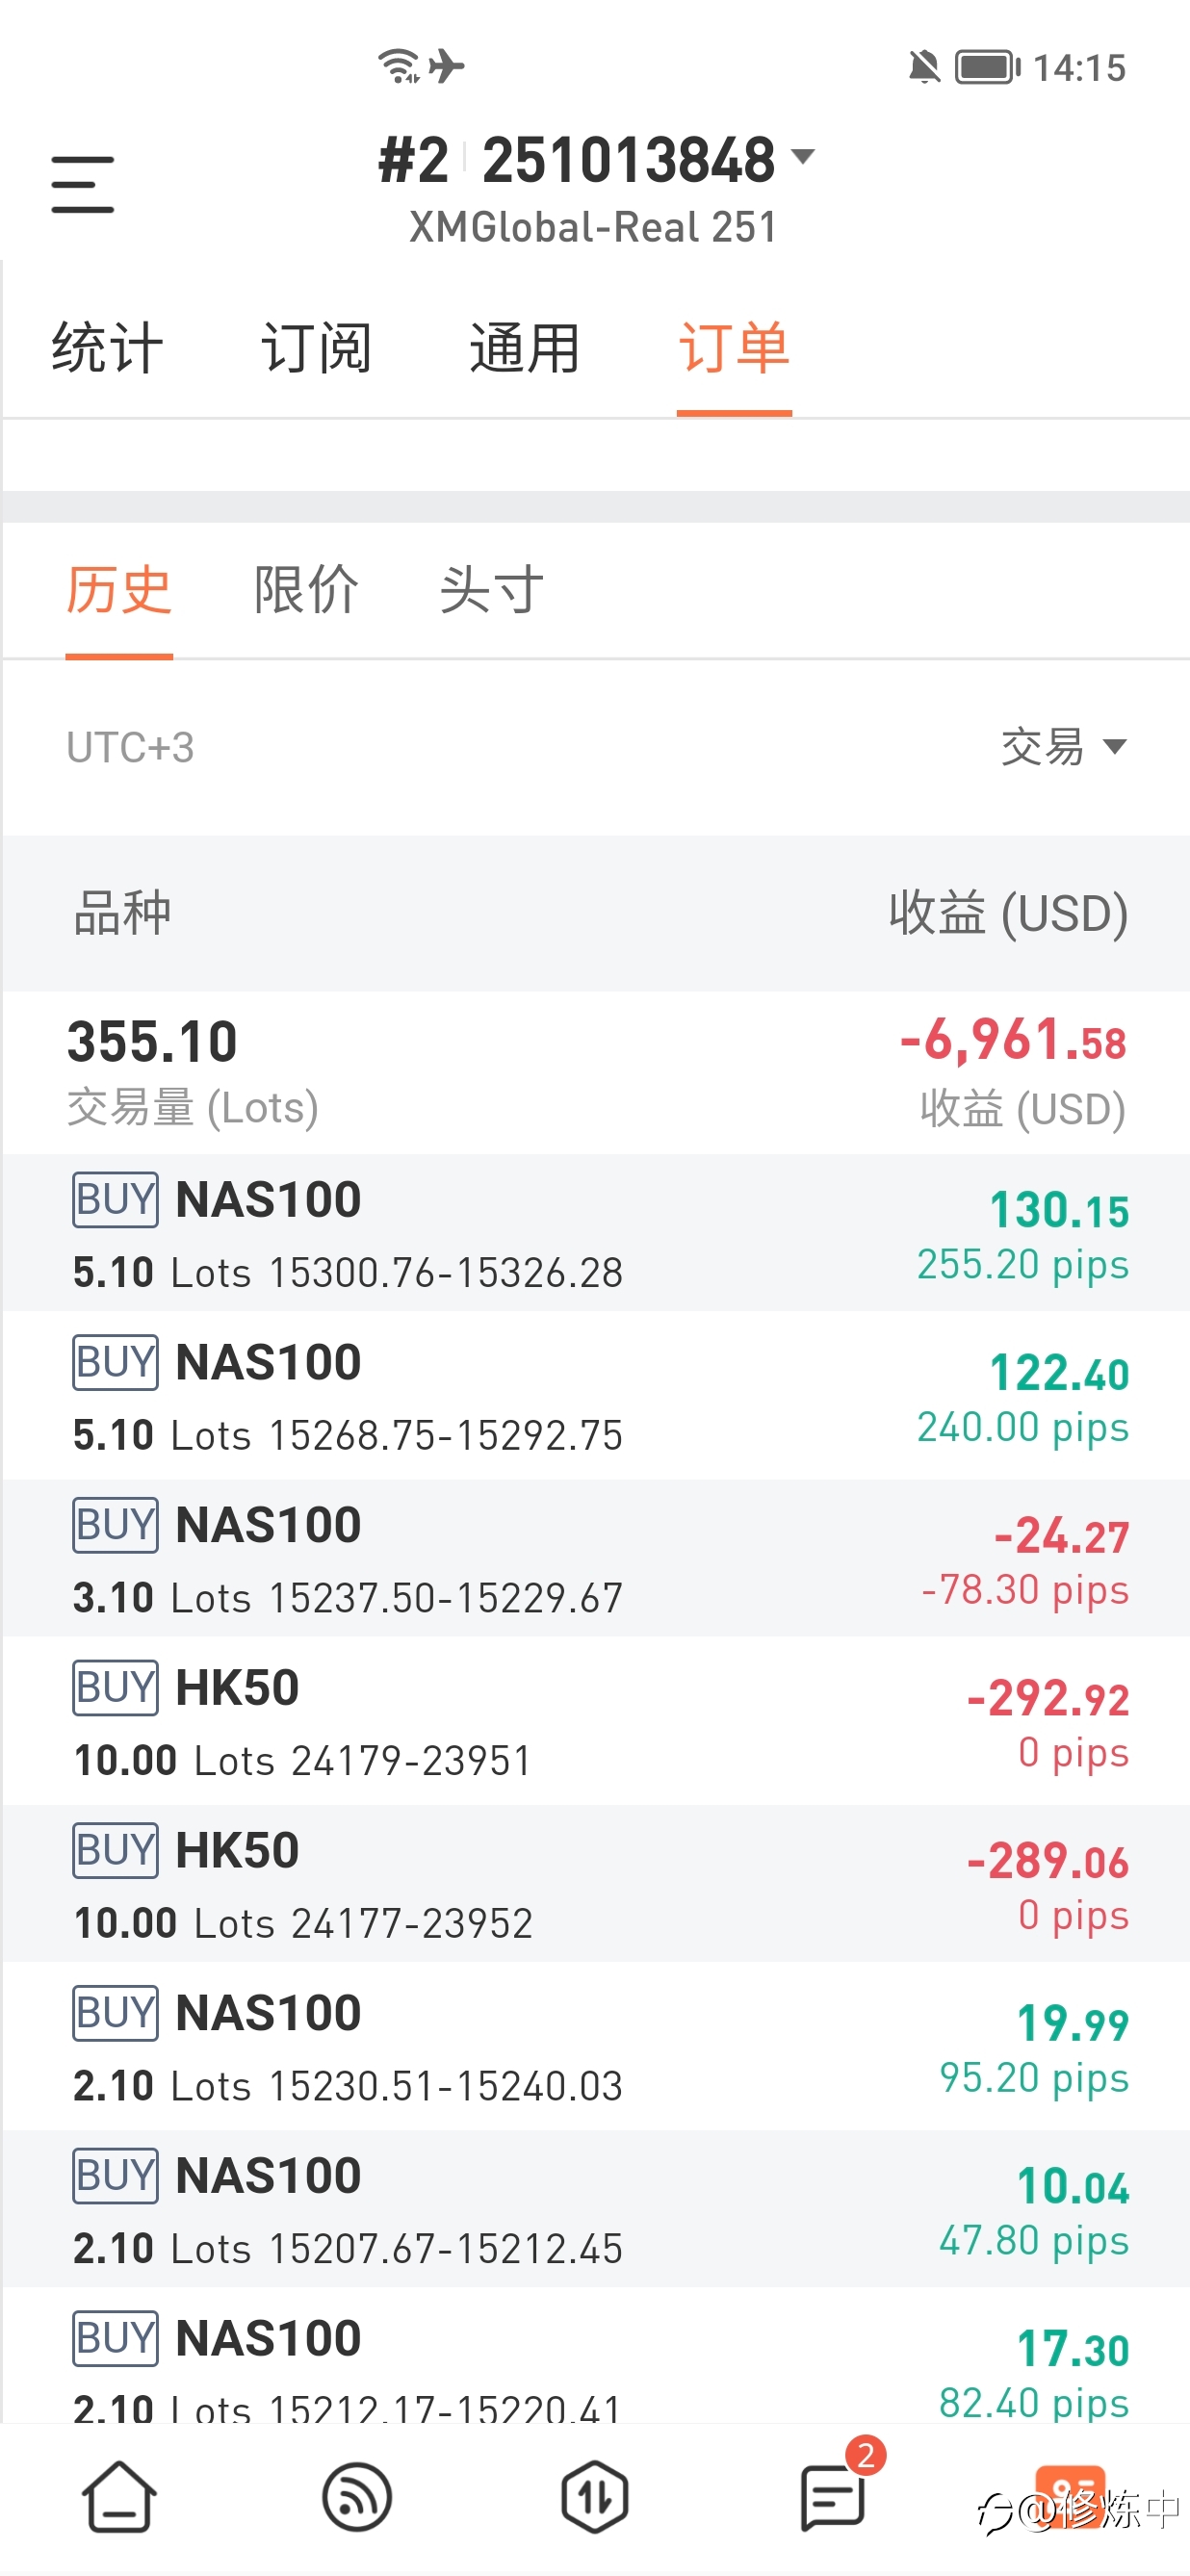
Task: Show the 头寸 positions sub-tab
Action: tap(492, 589)
